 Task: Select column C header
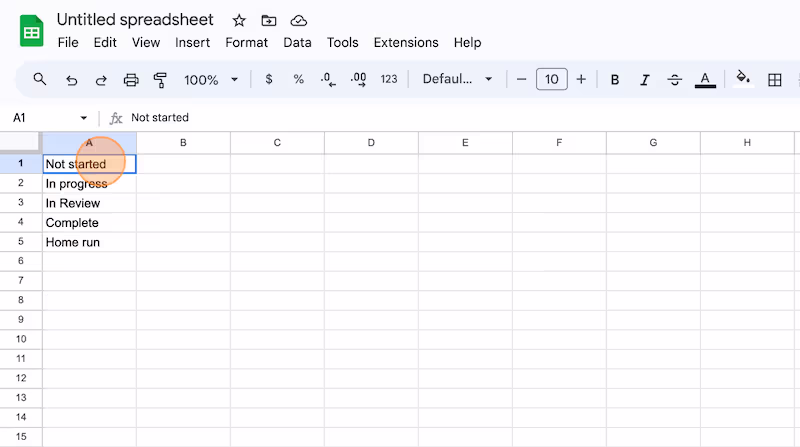(x=277, y=143)
